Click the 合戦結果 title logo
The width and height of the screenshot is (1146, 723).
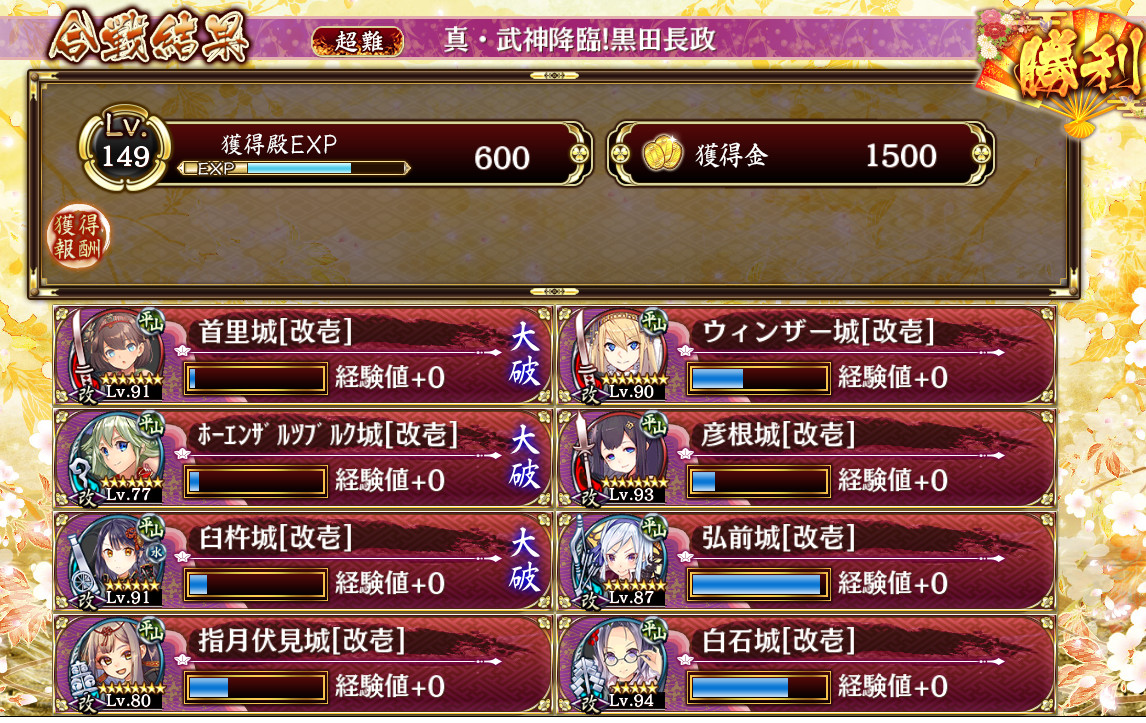coord(149,37)
